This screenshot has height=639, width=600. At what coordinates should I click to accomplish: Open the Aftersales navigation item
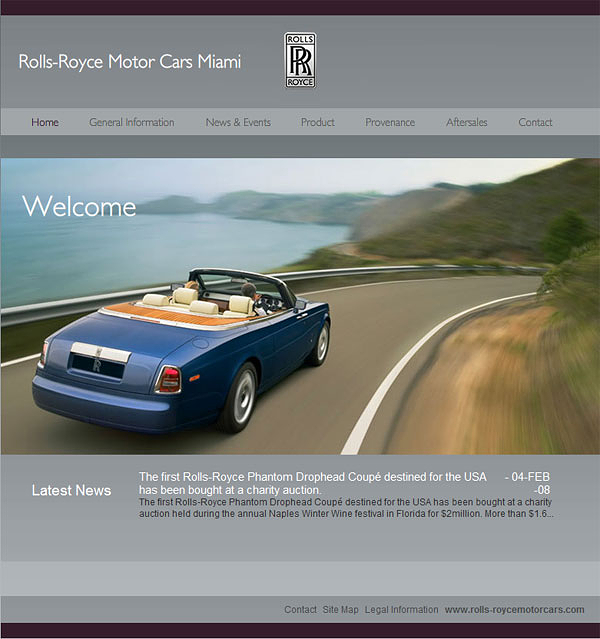(466, 122)
